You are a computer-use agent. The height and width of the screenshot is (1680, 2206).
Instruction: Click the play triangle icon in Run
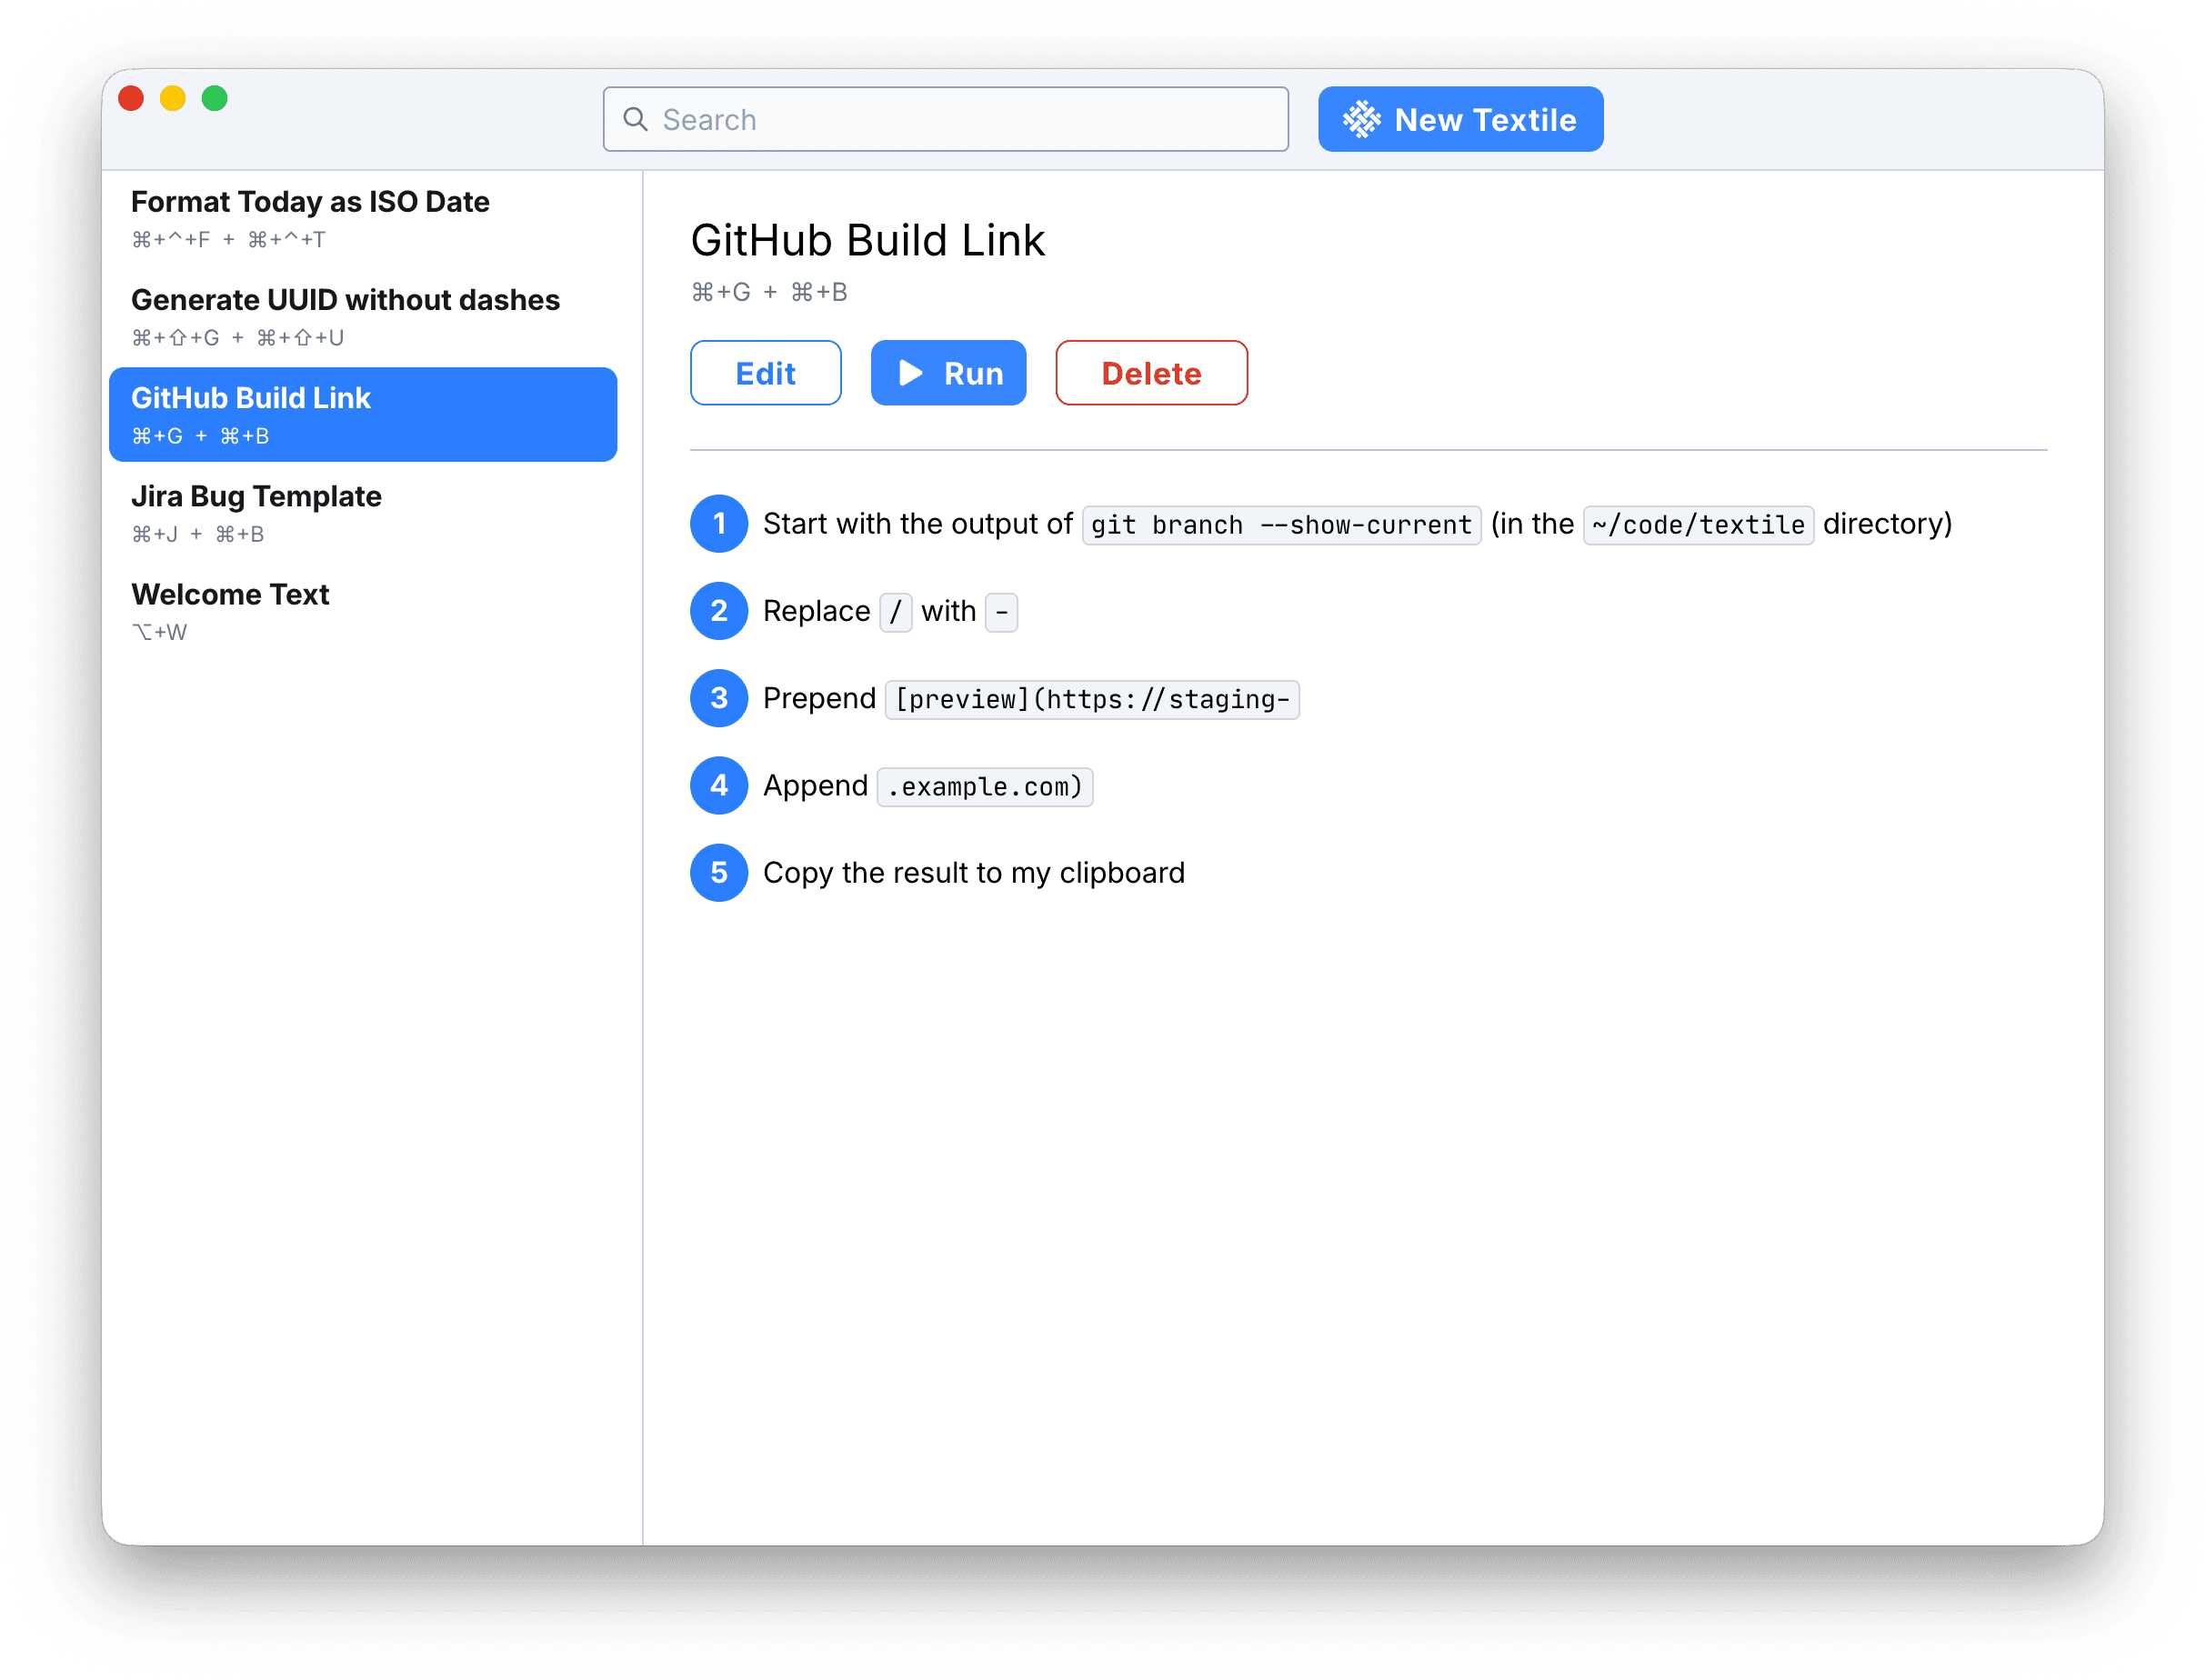tap(910, 373)
